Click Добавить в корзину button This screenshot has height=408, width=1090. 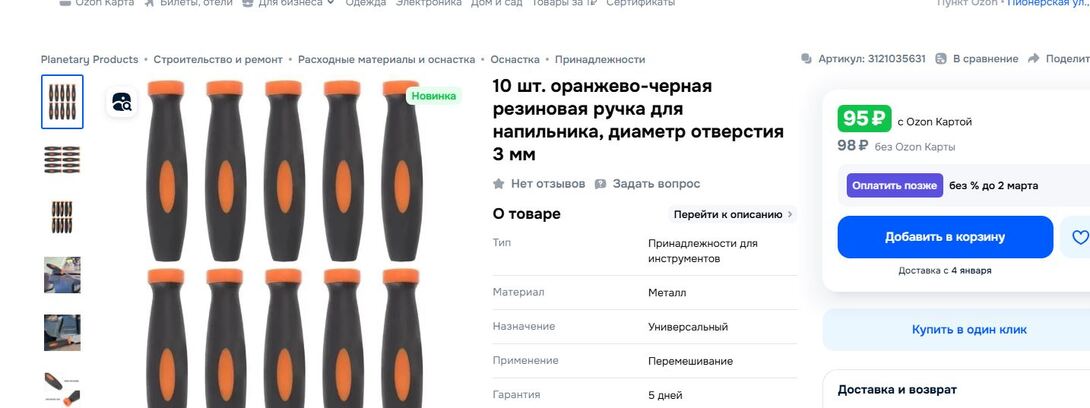(945, 237)
